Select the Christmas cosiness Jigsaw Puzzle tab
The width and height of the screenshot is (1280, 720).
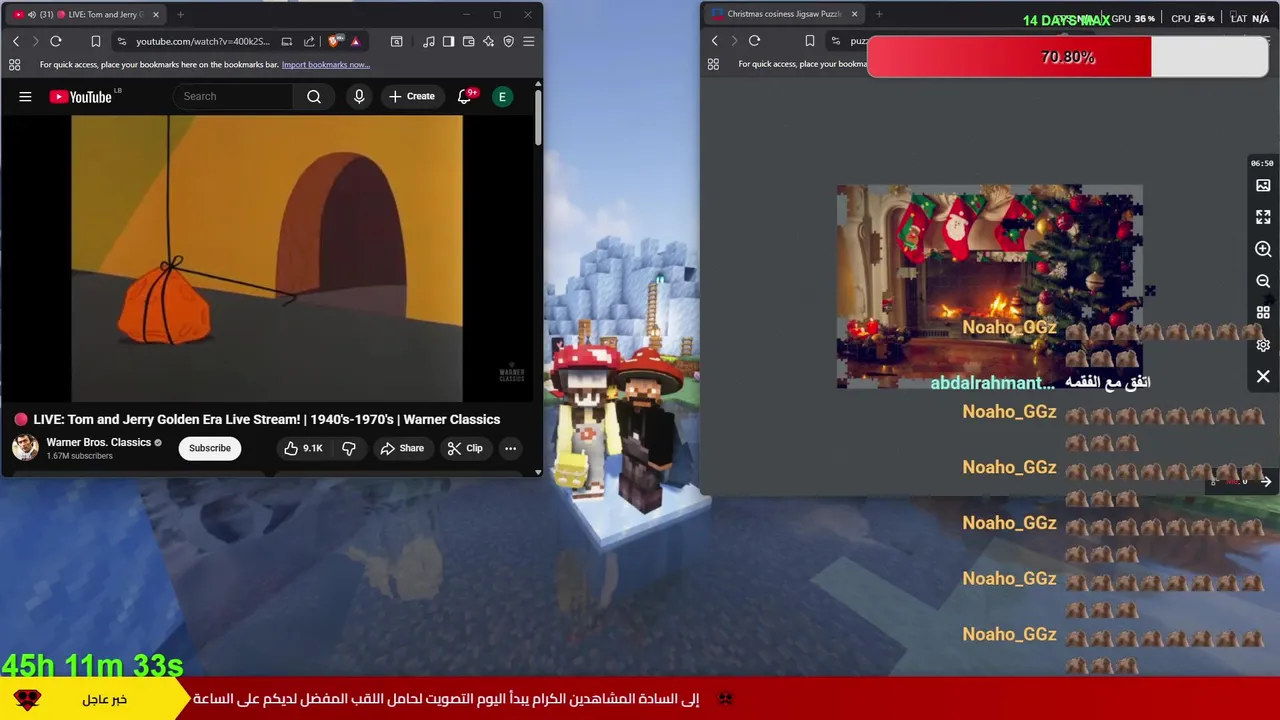tap(784, 14)
